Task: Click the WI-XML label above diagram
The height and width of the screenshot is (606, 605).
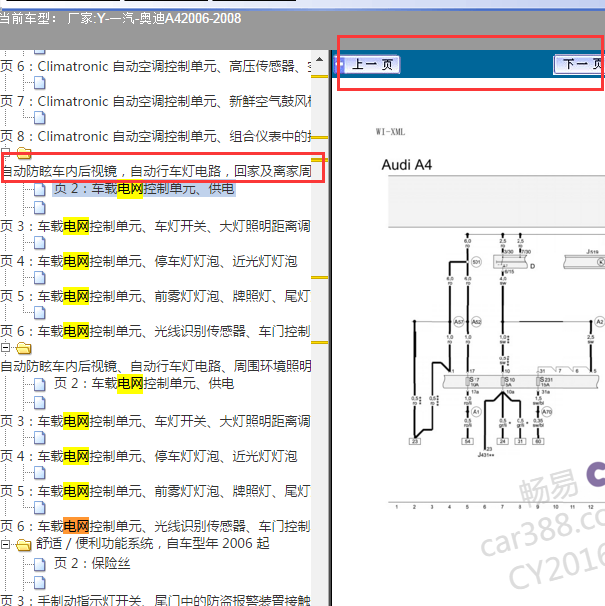Action: 390,132
